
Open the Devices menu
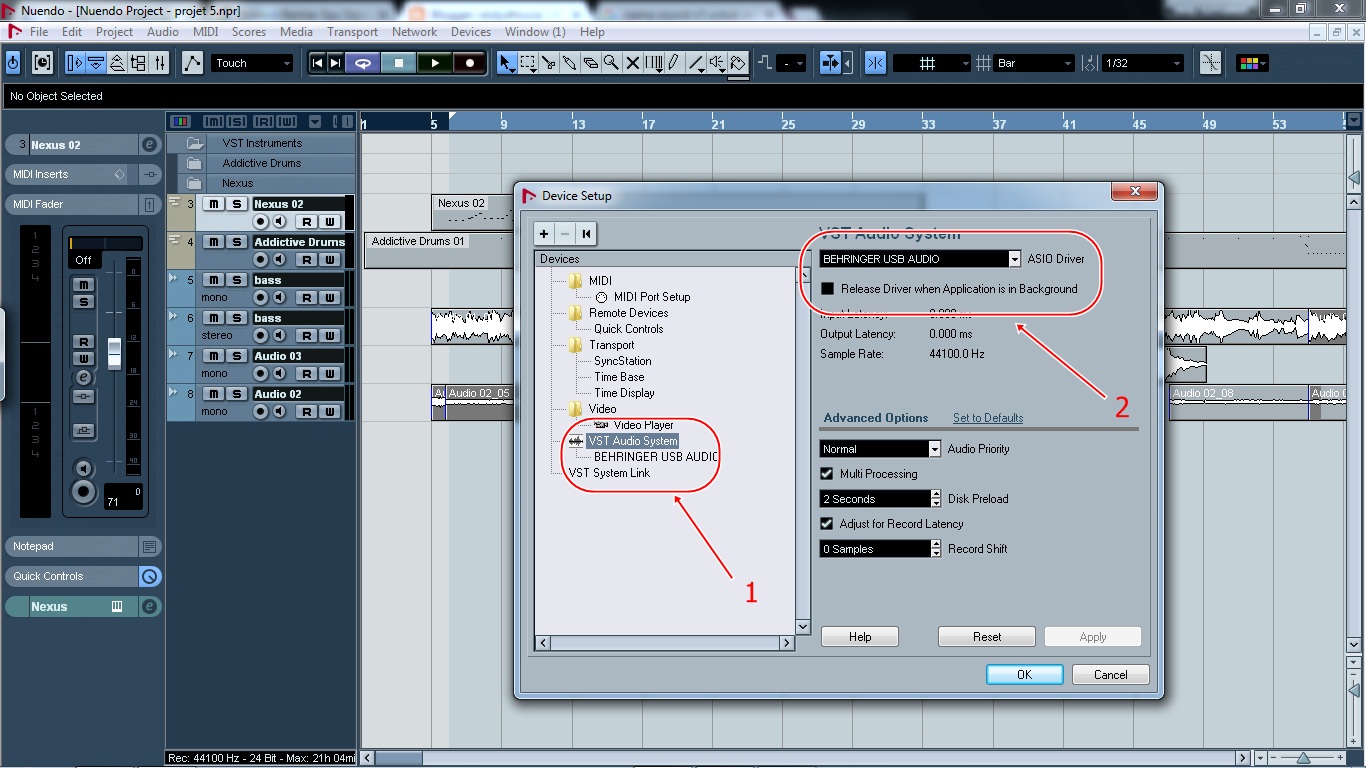coord(470,32)
